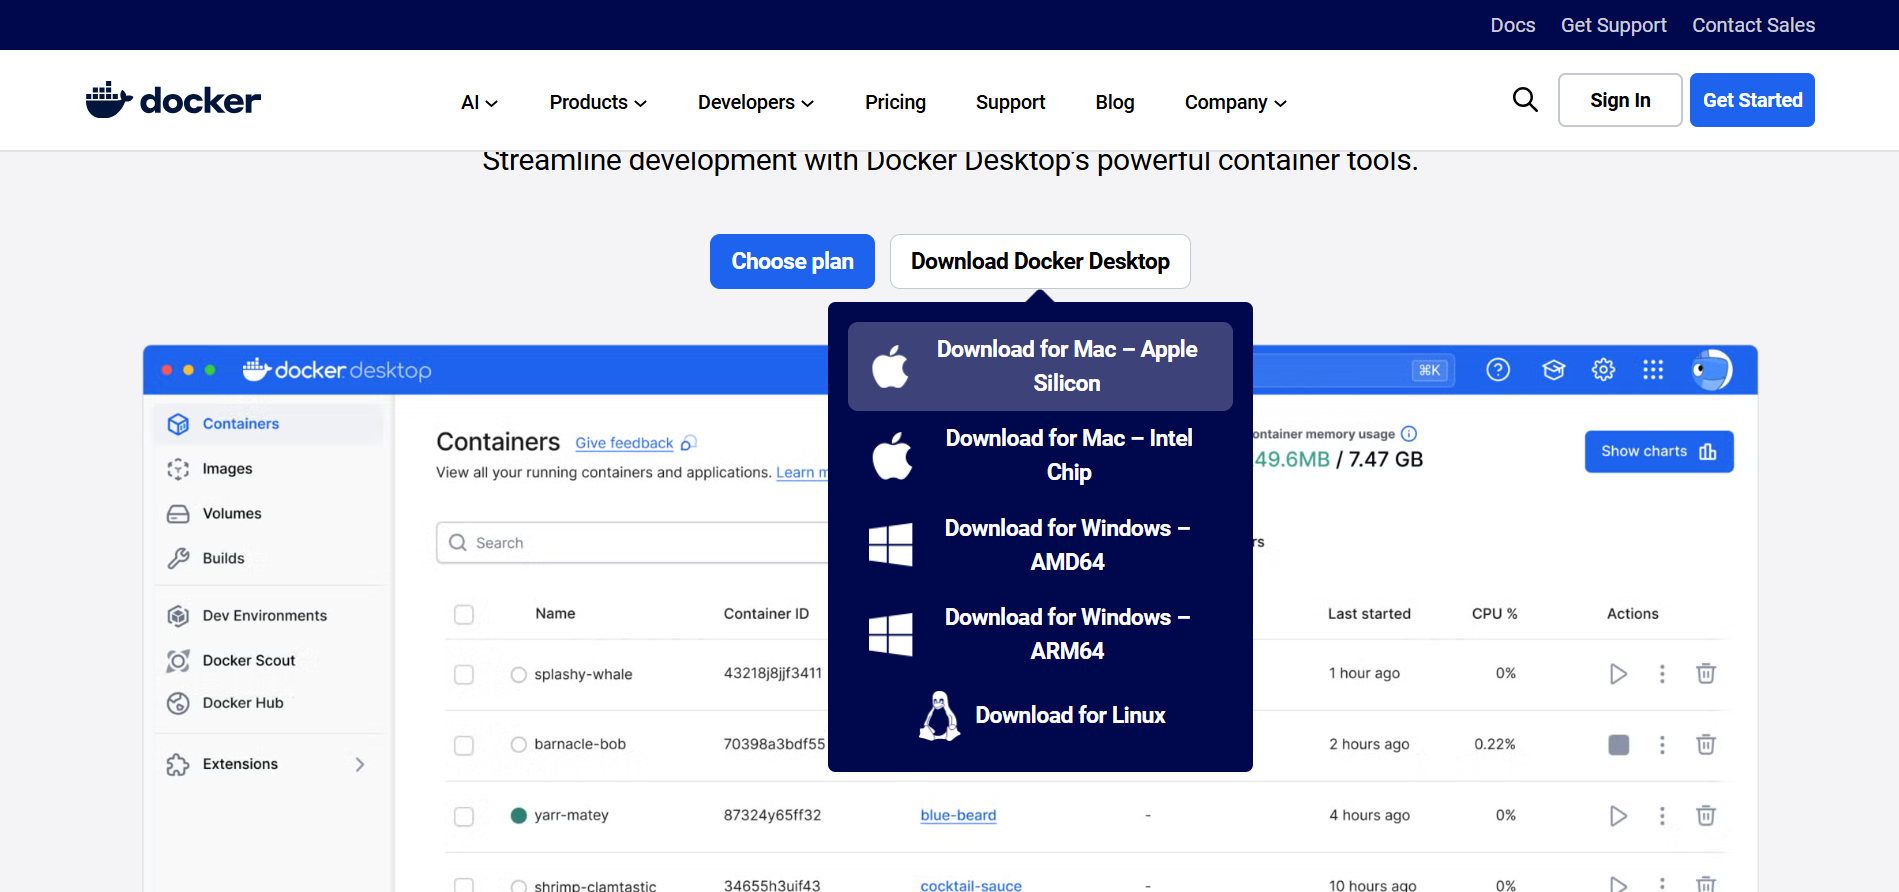1899x892 pixels.
Task: Click the containers Search field
Action: point(632,543)
